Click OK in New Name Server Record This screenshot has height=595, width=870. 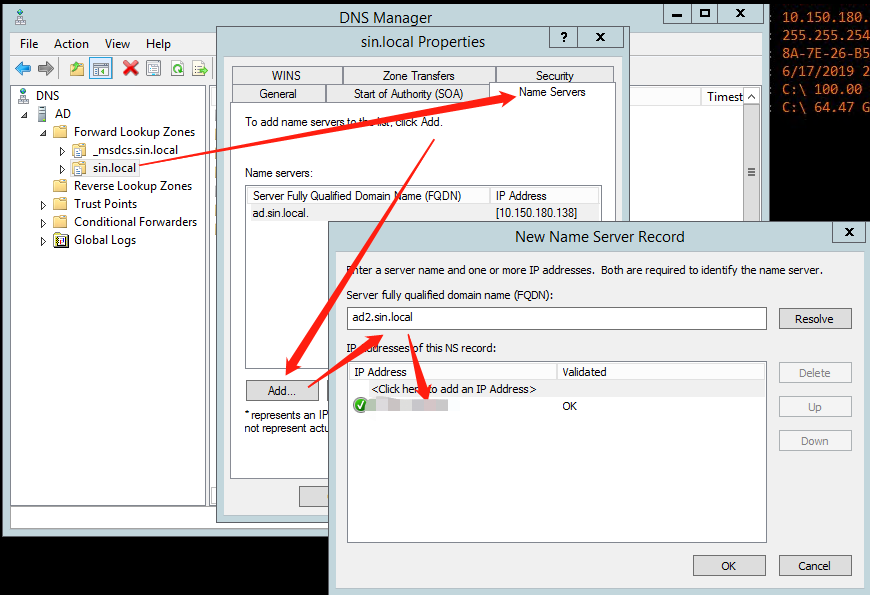point(729,566)
